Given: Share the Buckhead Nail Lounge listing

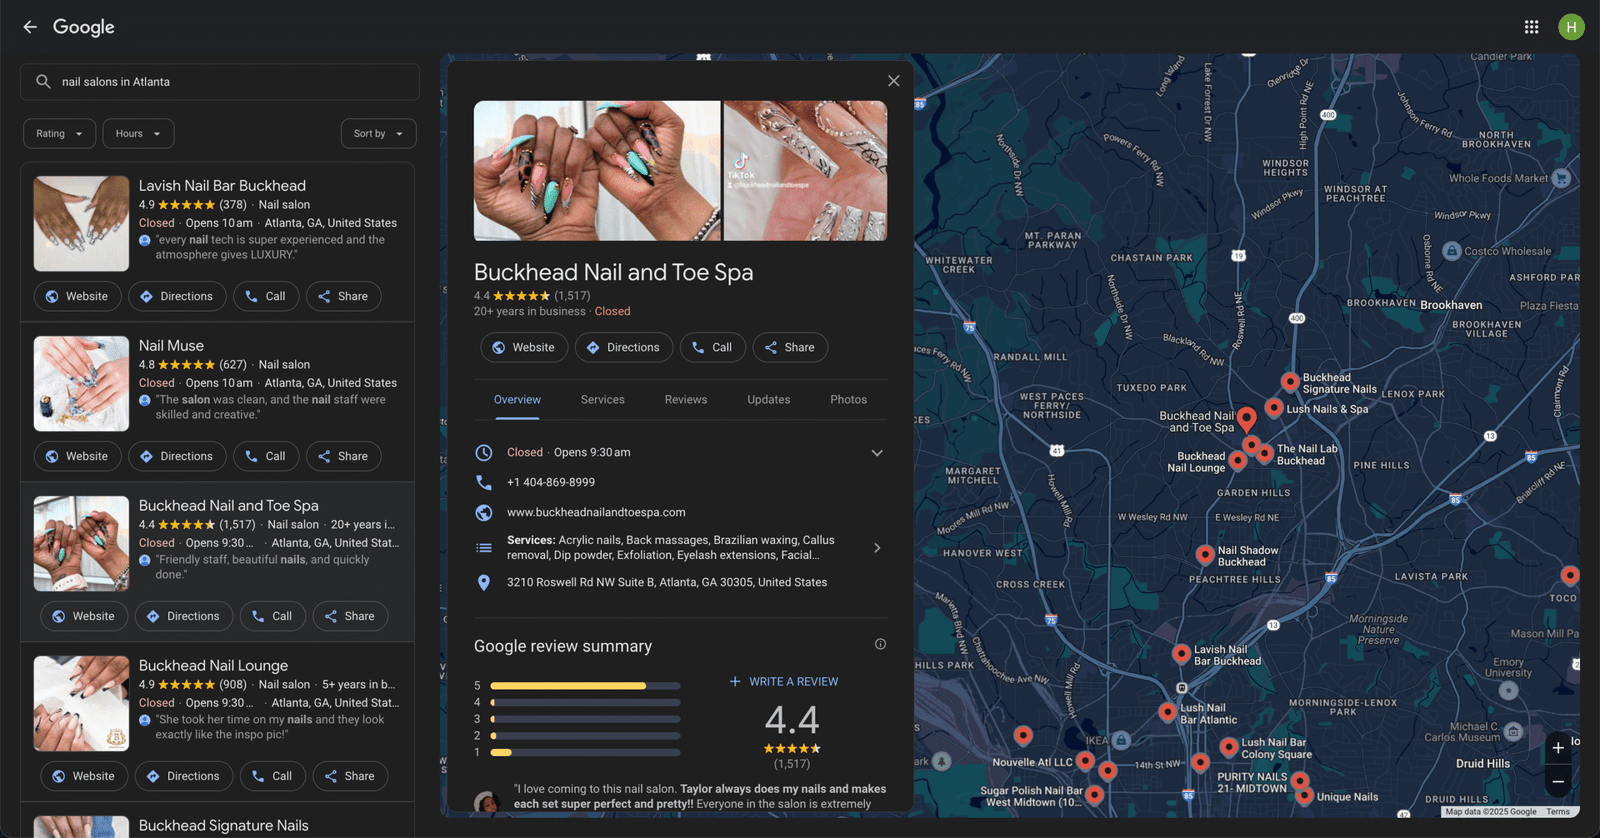Looking at the screenshot, I should 350,776.
